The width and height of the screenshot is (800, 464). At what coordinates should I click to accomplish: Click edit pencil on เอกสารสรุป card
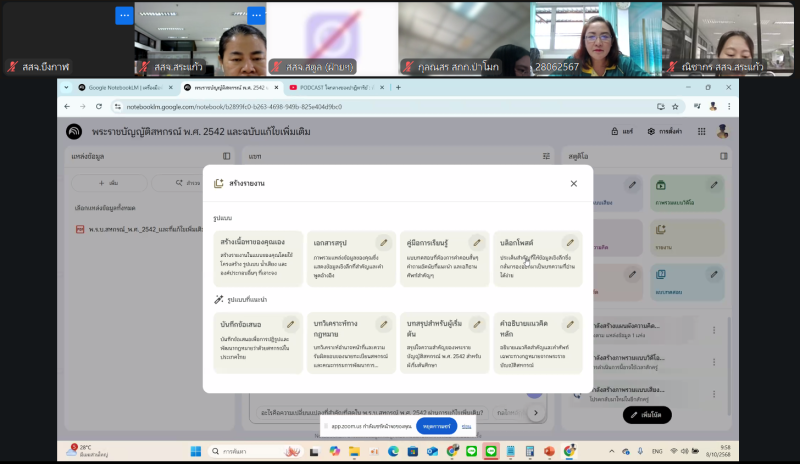383,242
